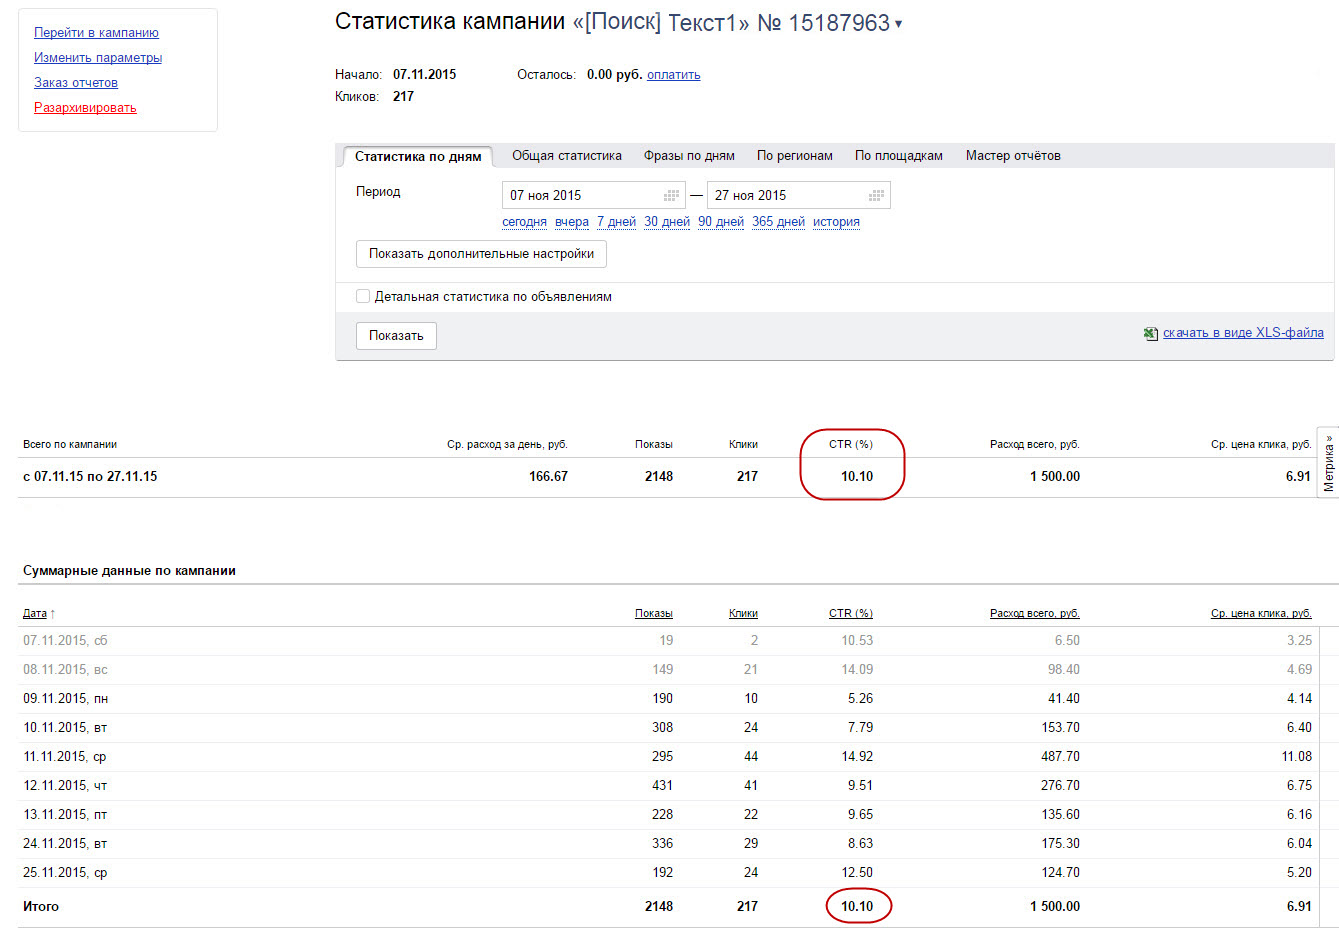Show additional settings button
Viewport: 1339px width, 929px height.
click(481, 254)
